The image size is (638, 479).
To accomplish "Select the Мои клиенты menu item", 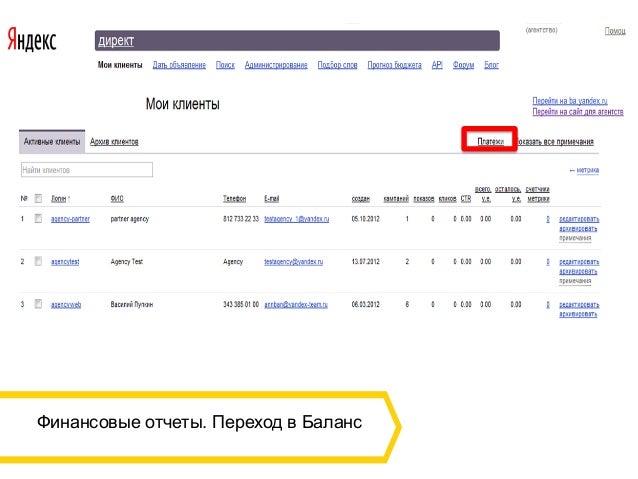I will [120, 65].
